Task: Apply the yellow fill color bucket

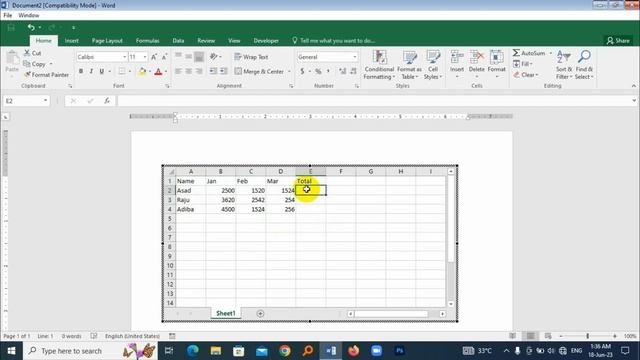Action: [x=142, y=71]
